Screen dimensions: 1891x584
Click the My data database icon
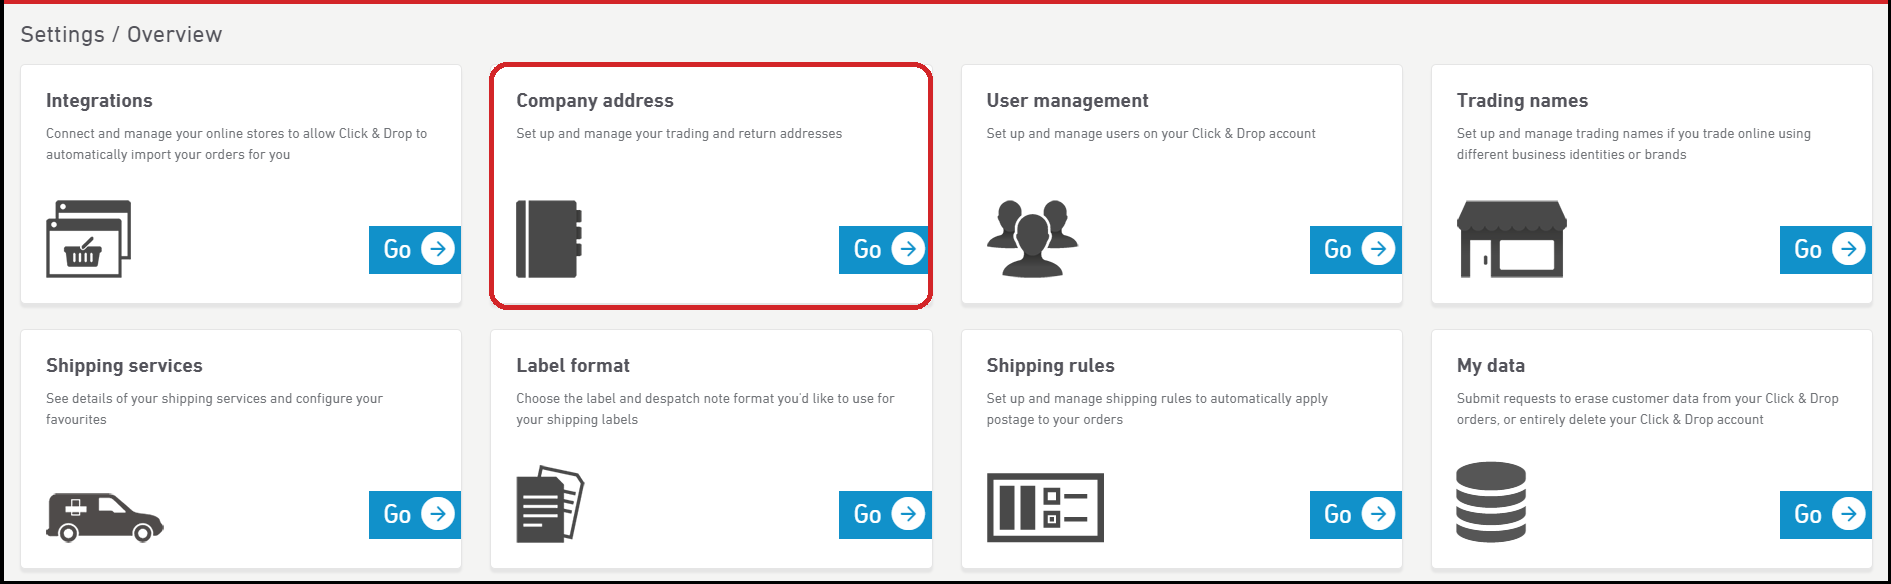tap(1491, 502)
